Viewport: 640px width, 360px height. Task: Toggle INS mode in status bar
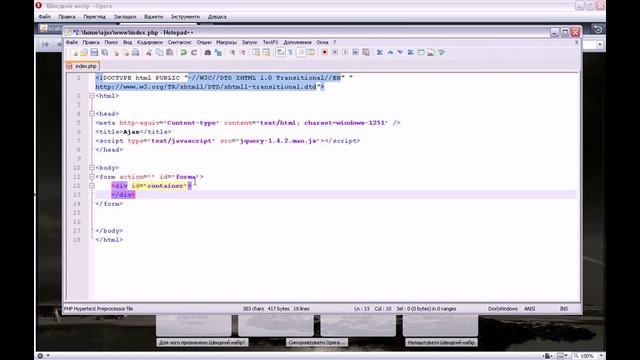click(x=564, y=309)
